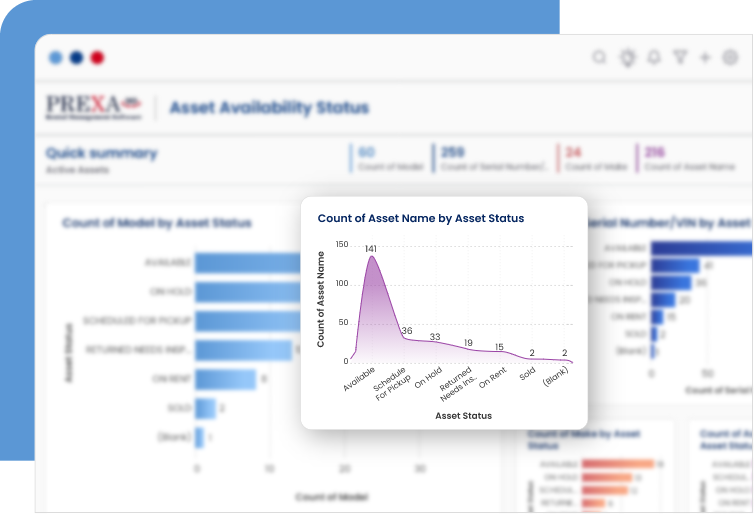Click the Count of Asset Name chart title
The height and width of the screenshot is (514, 754).
(420, 218)
